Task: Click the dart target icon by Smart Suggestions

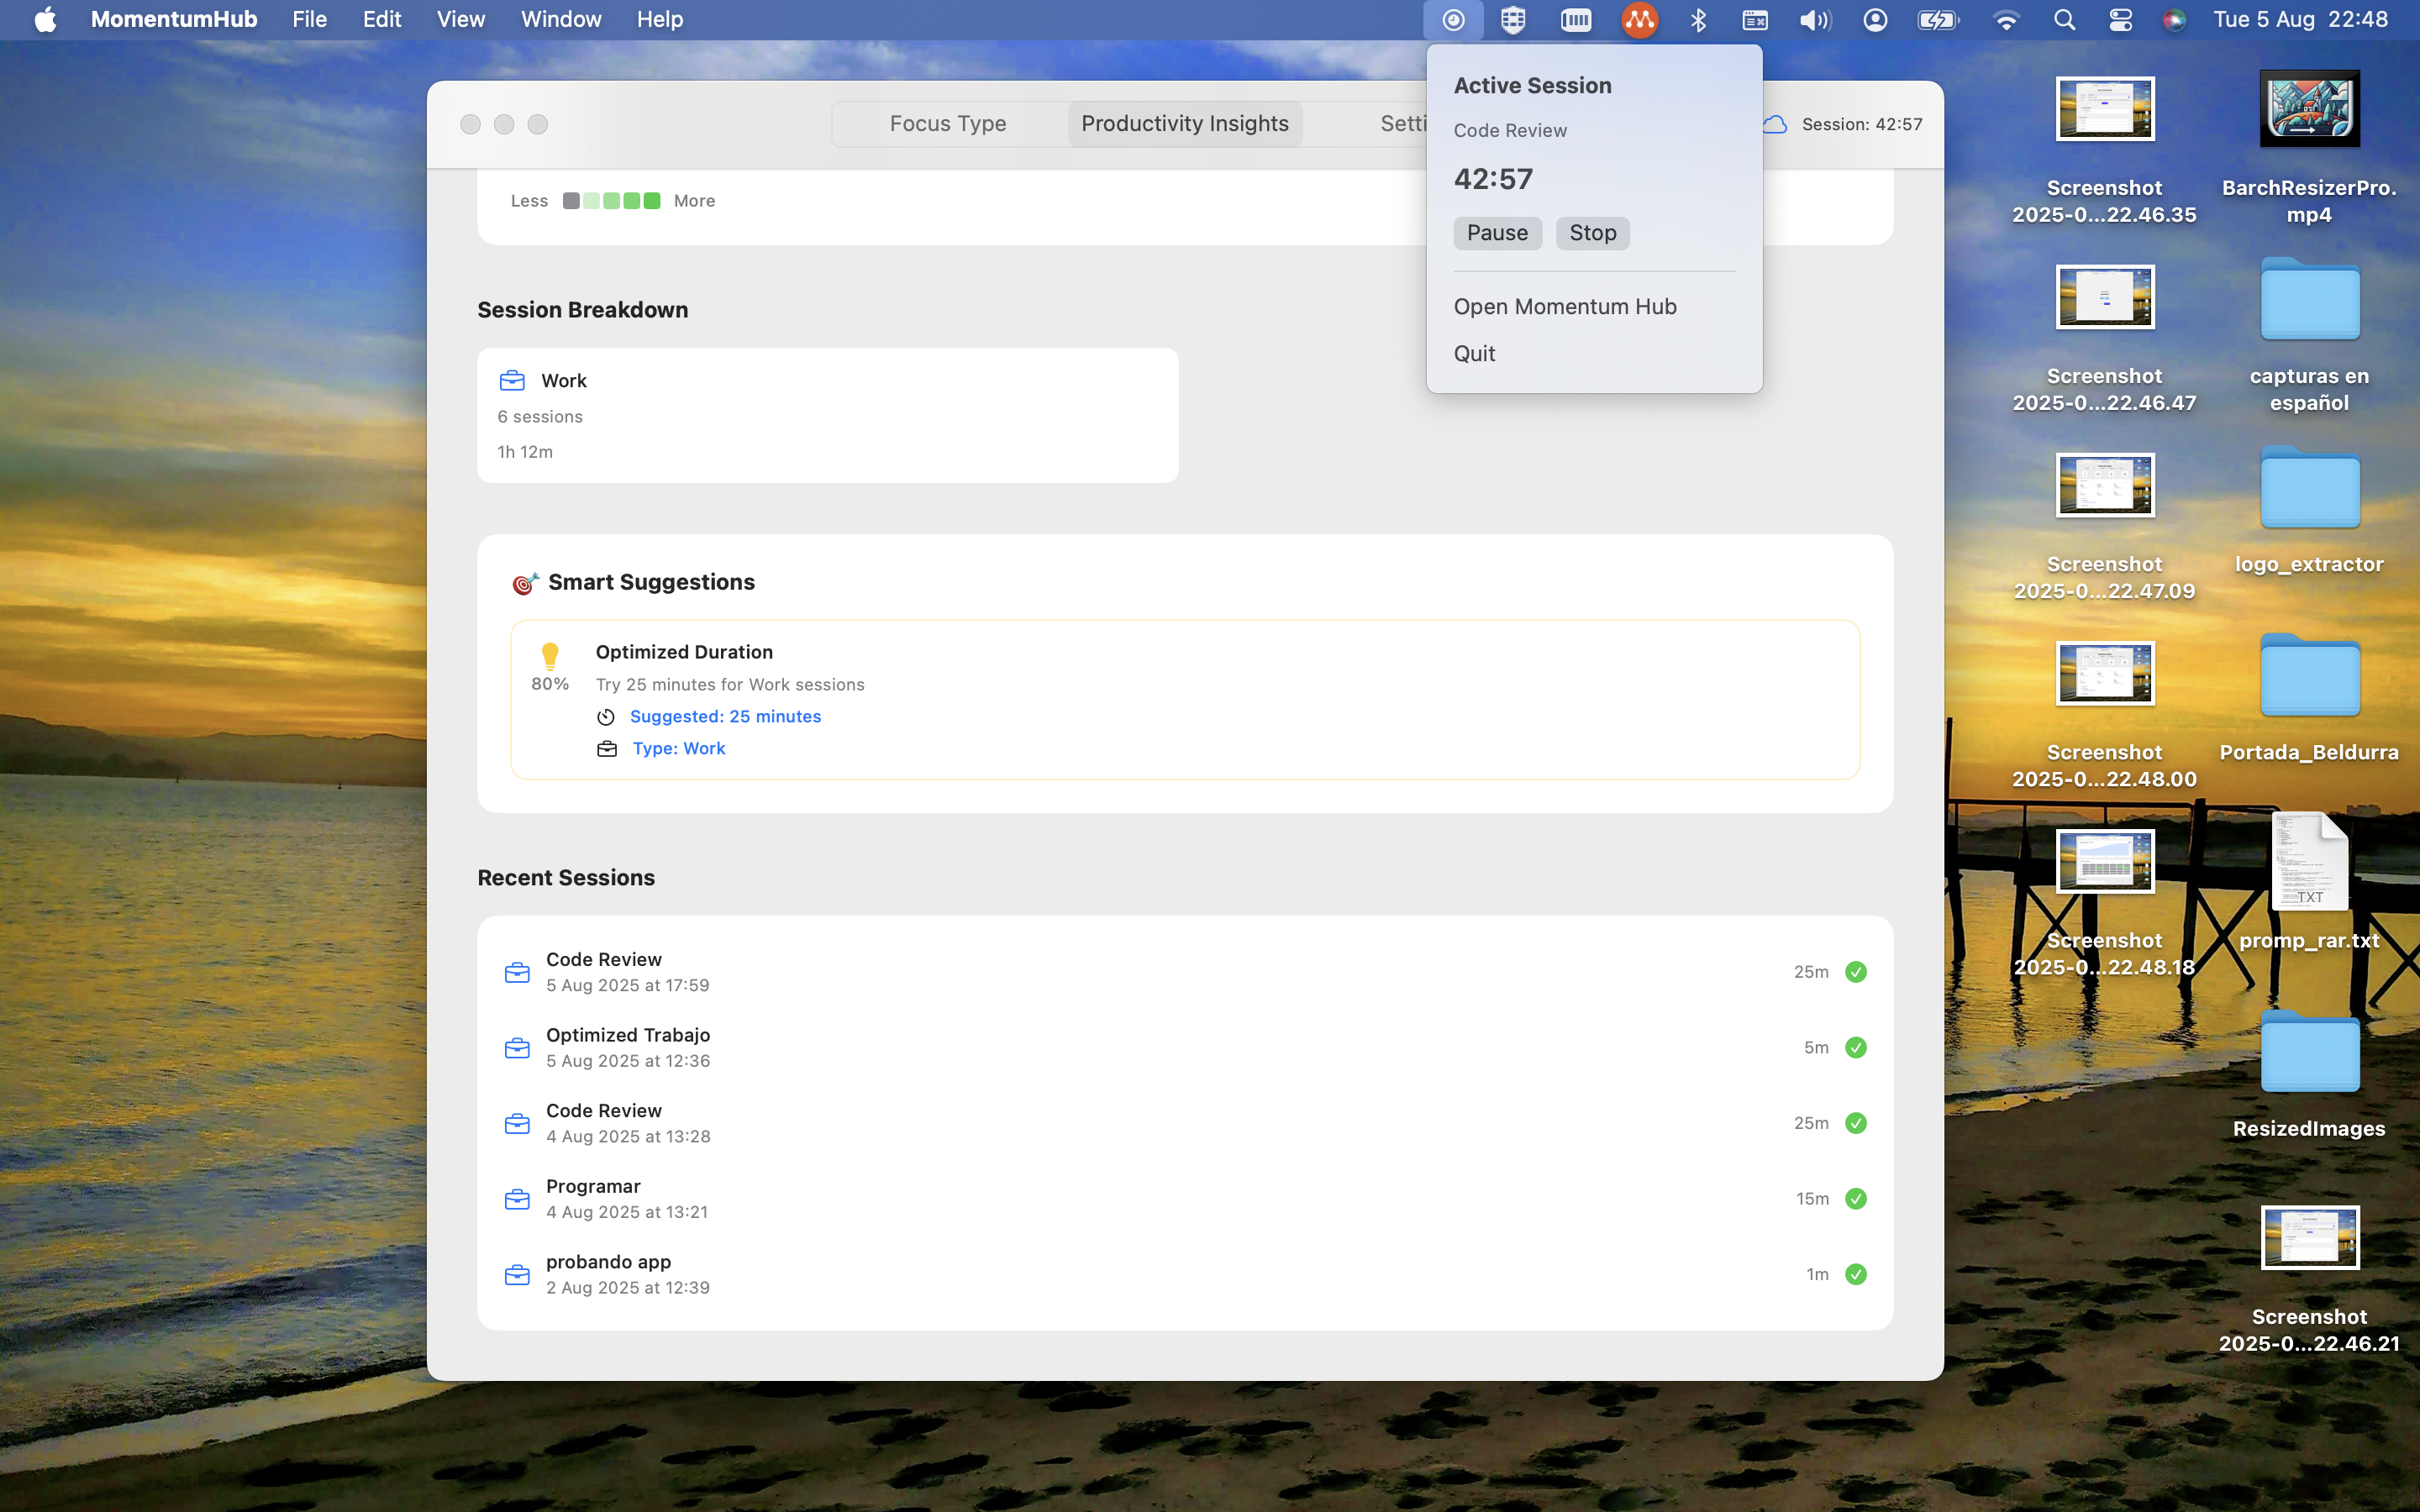Action: 525,583
